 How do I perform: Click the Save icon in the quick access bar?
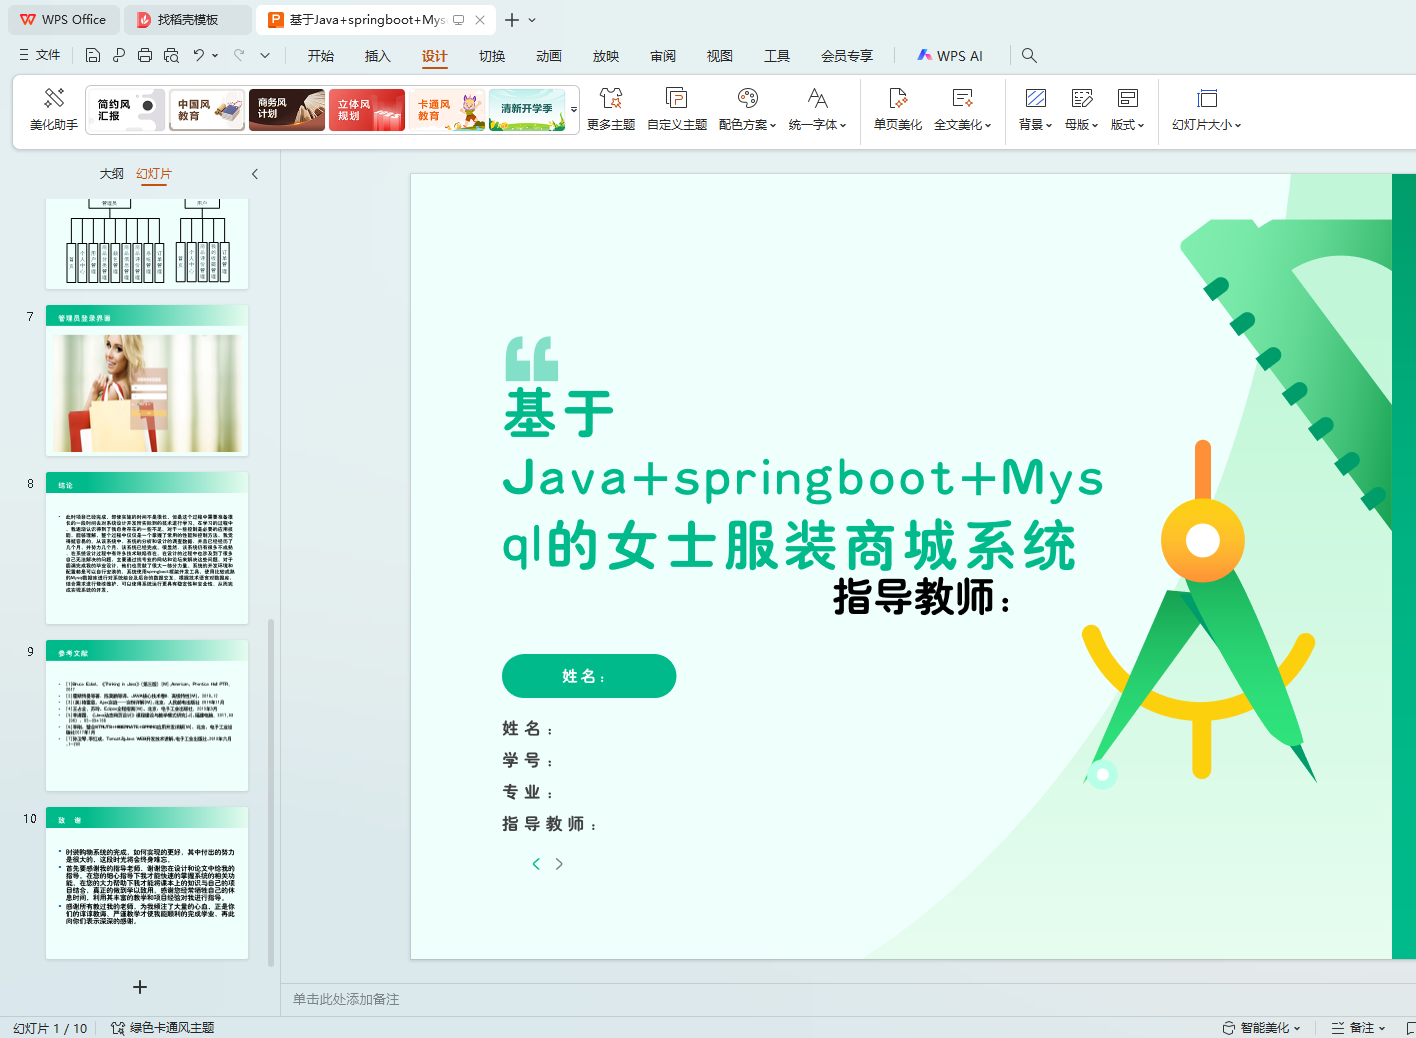coord(93,56)
